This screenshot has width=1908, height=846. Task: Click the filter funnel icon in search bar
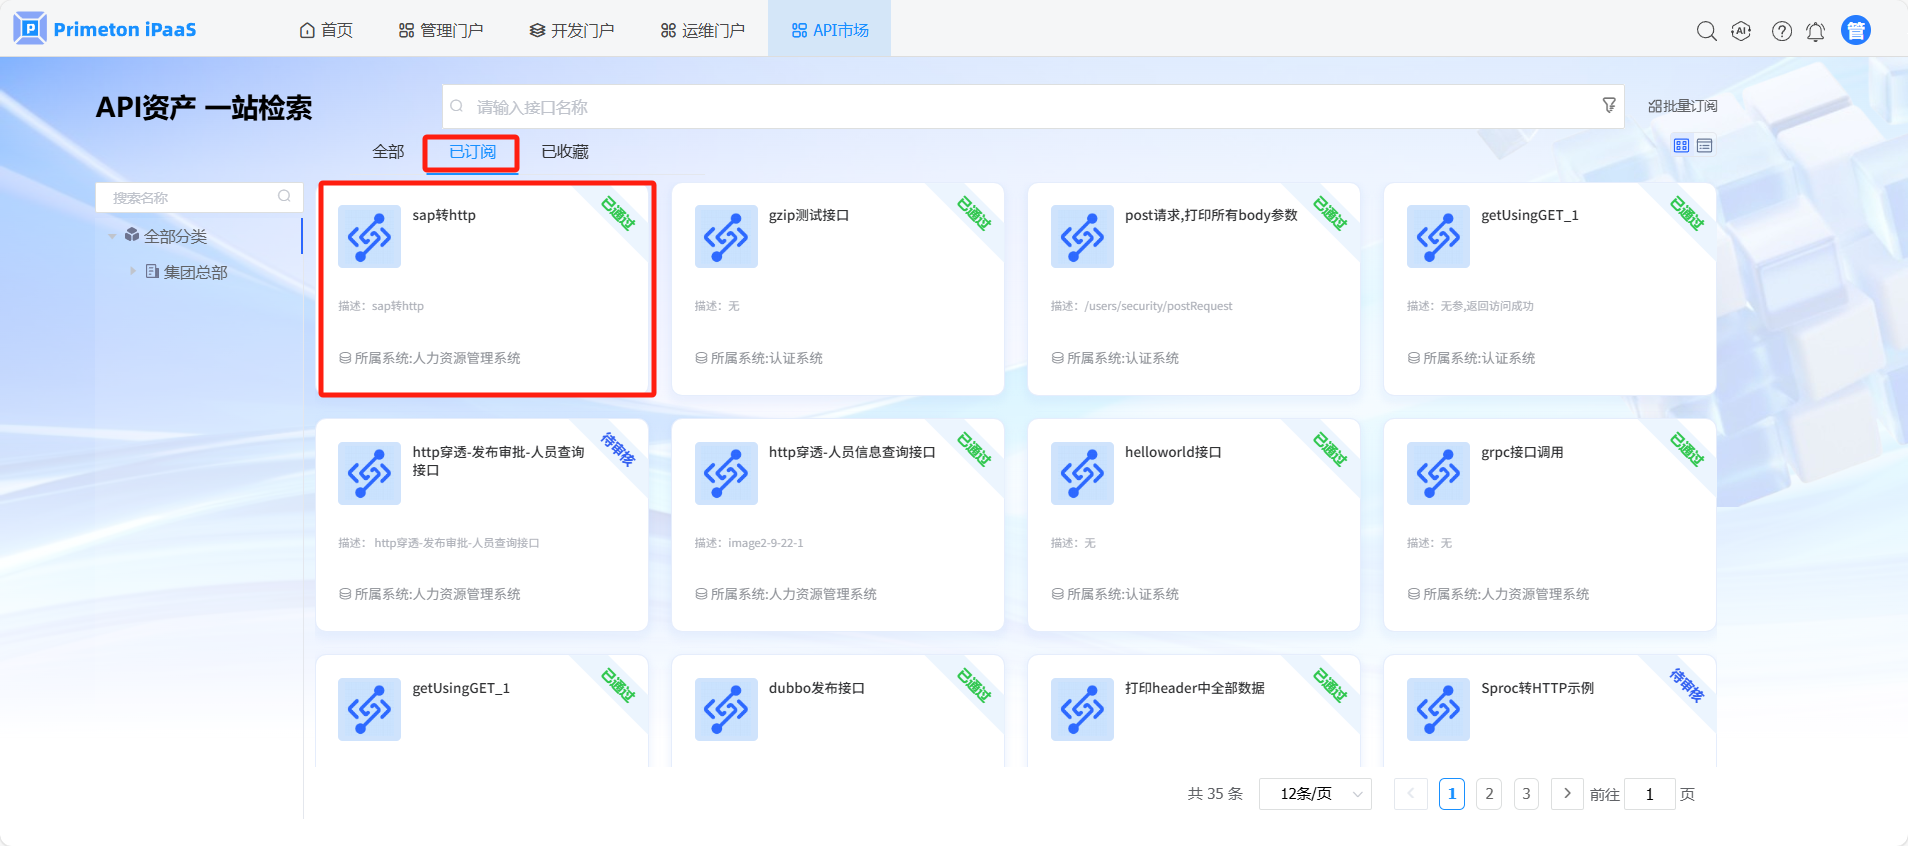[1608, 105]
